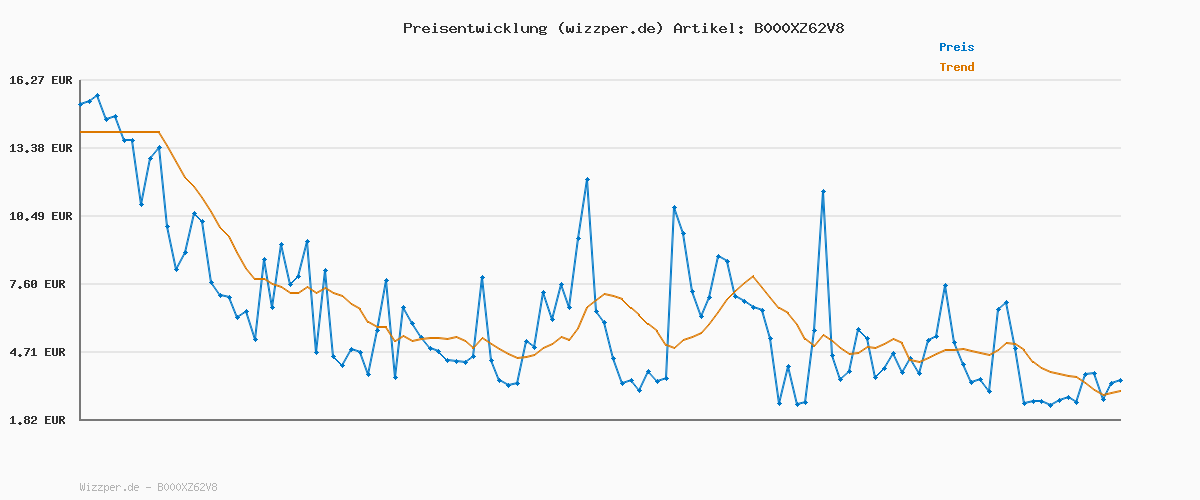
Task: Select the 10.49 EUR axis label
Action: (40, 216)
